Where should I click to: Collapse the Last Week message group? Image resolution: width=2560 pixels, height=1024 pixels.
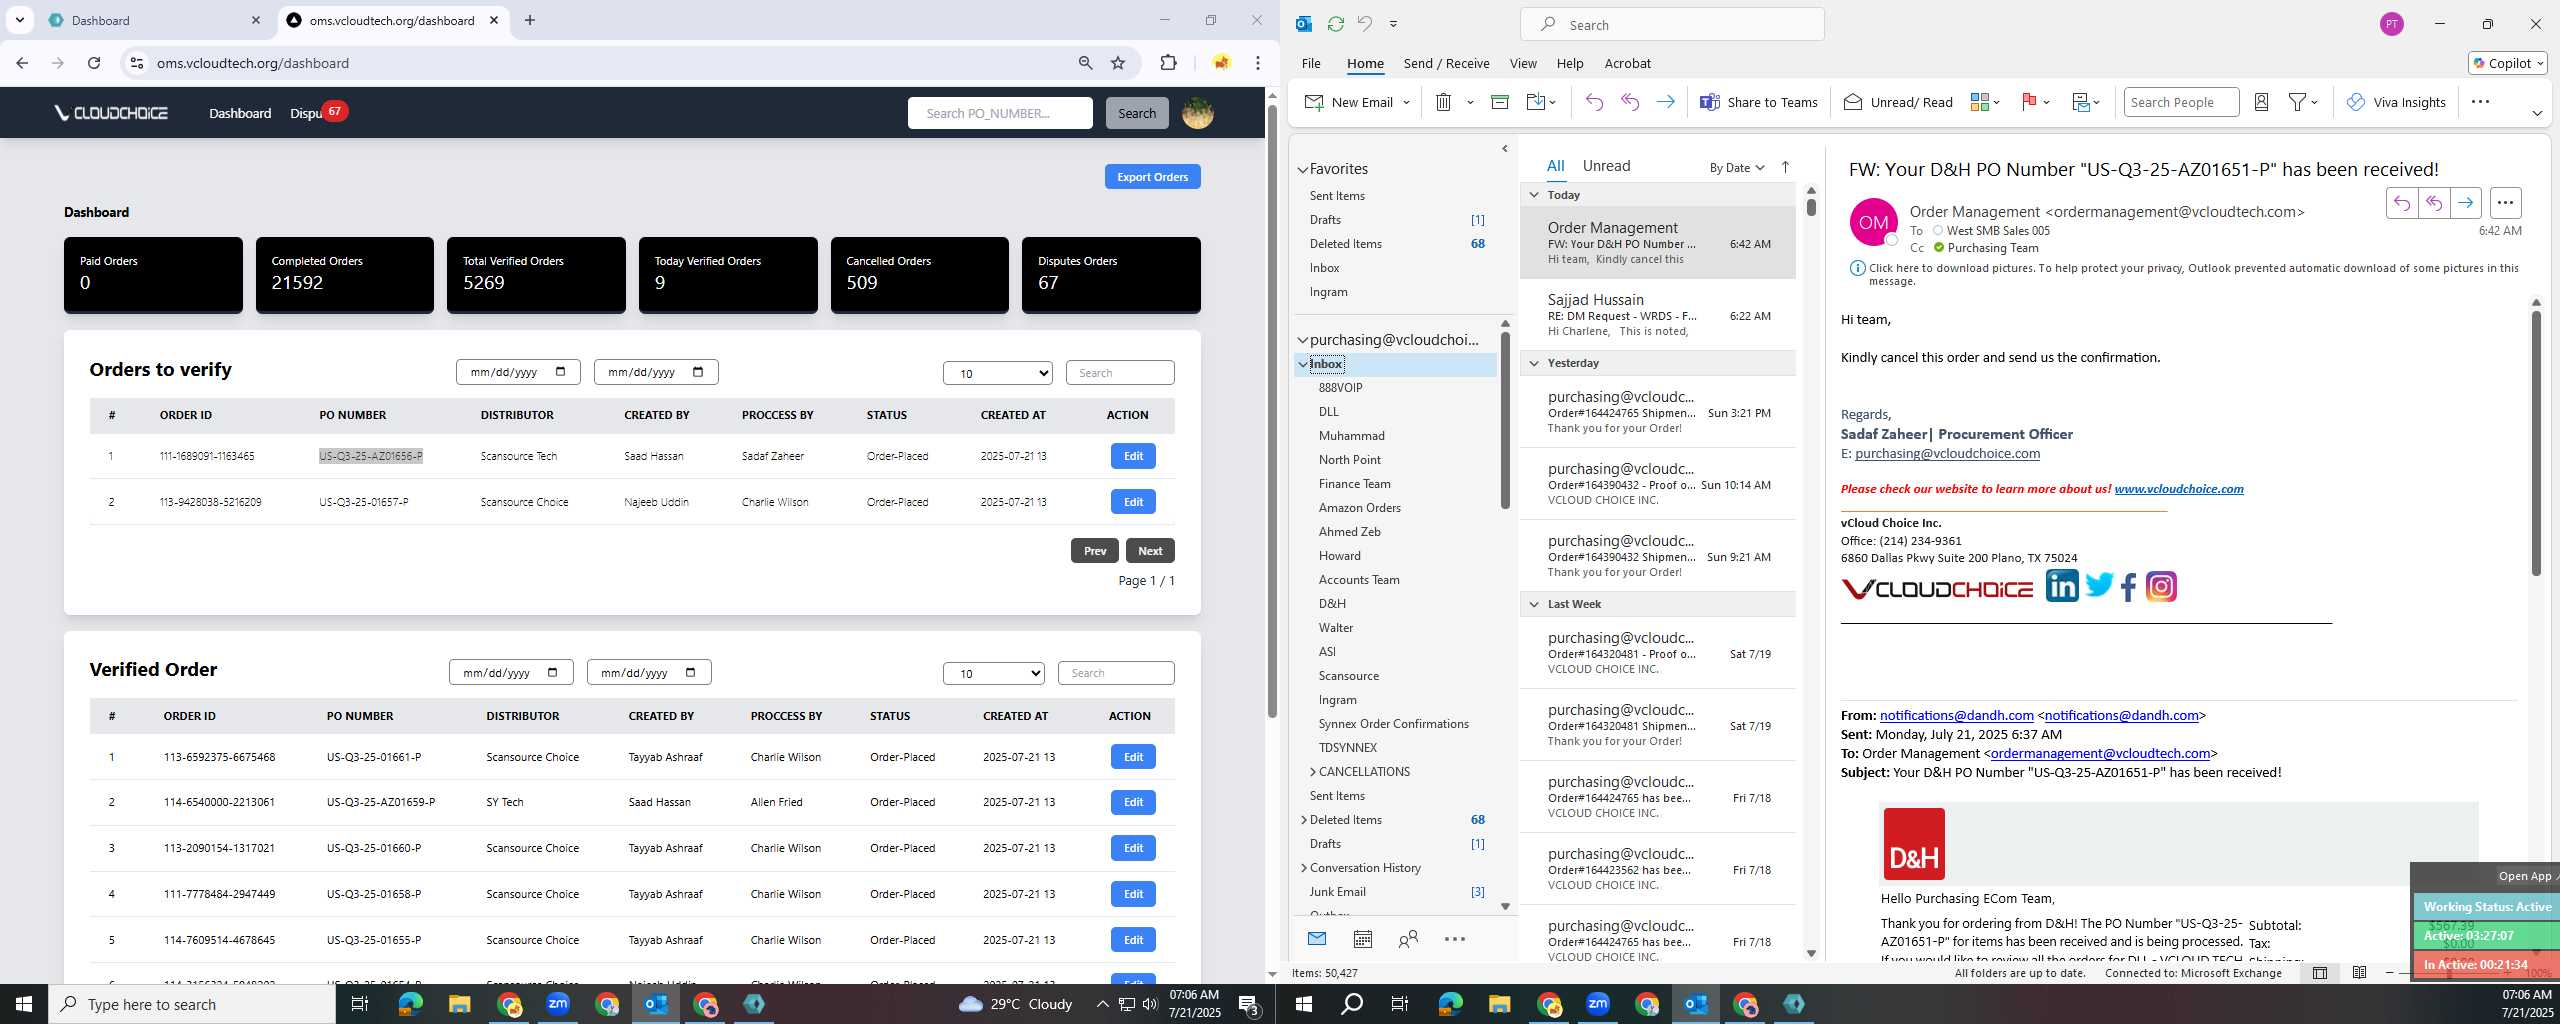(x=1534, y=604)
